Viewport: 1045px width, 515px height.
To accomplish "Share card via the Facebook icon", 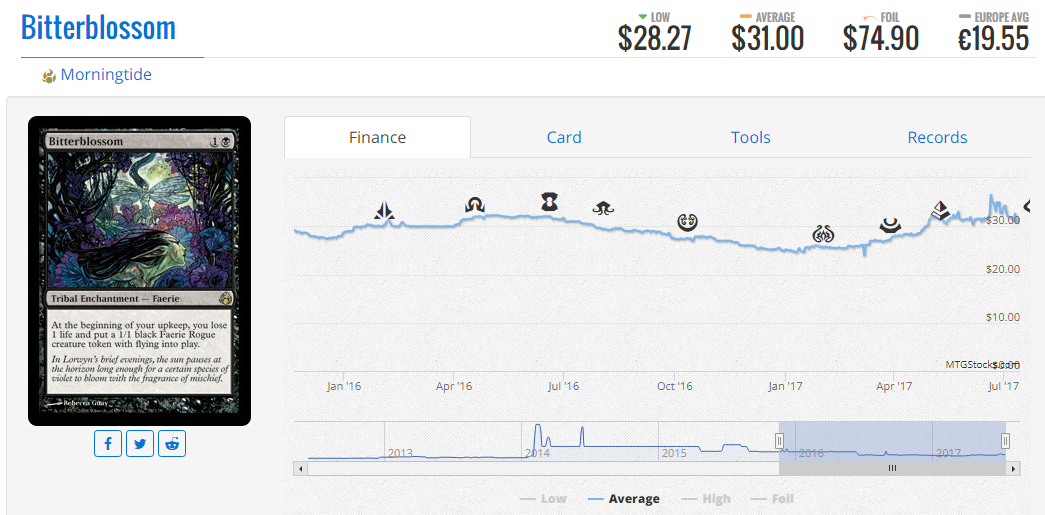I will coord(108,444).
